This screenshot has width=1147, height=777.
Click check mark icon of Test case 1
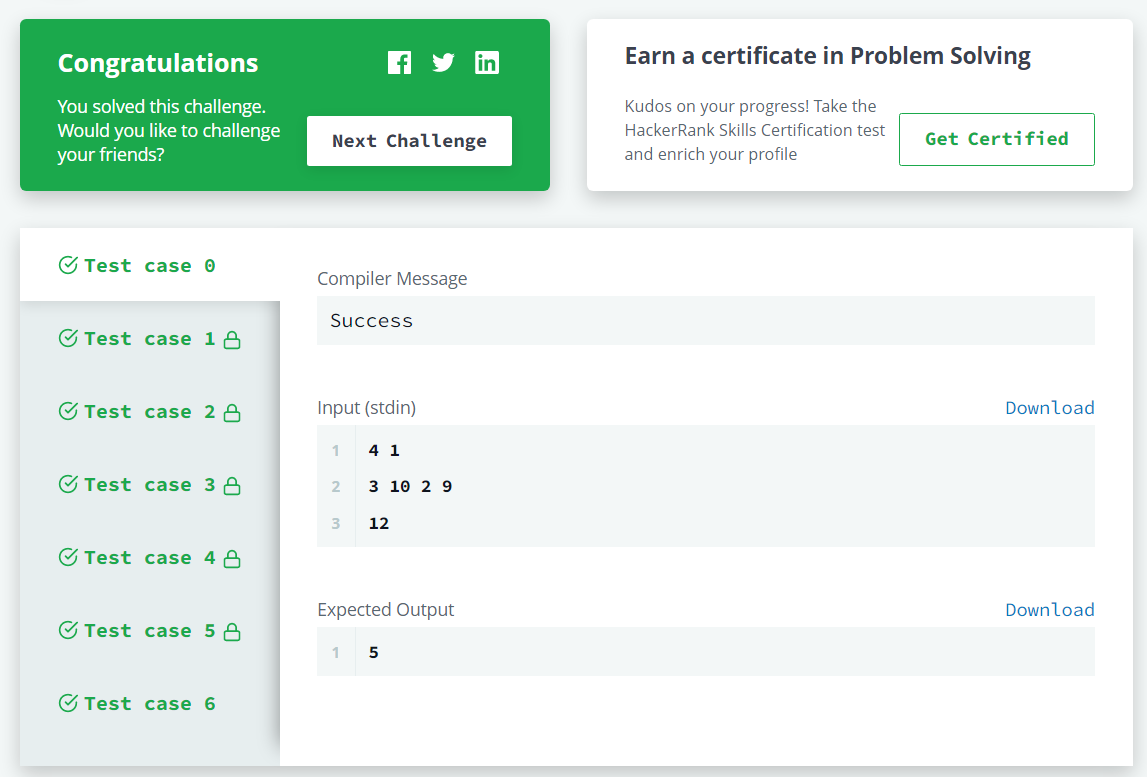click(x=68, y=338)
